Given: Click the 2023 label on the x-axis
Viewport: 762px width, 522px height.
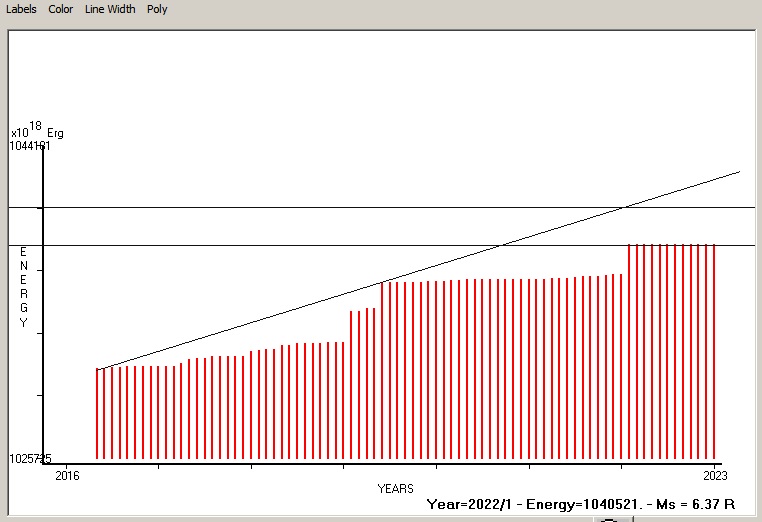Looking at the screenshot, I should click(716, 473).
